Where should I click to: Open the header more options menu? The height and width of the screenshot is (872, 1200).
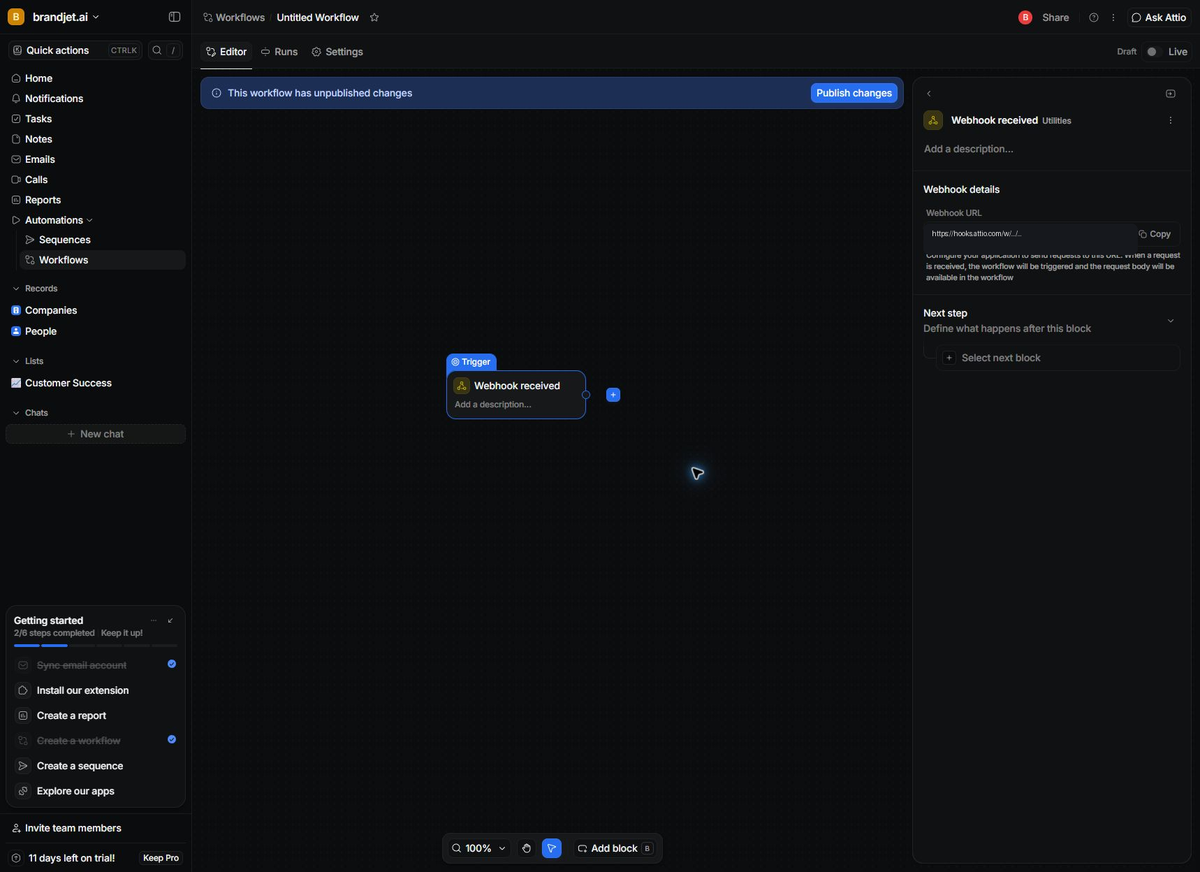1113,18
